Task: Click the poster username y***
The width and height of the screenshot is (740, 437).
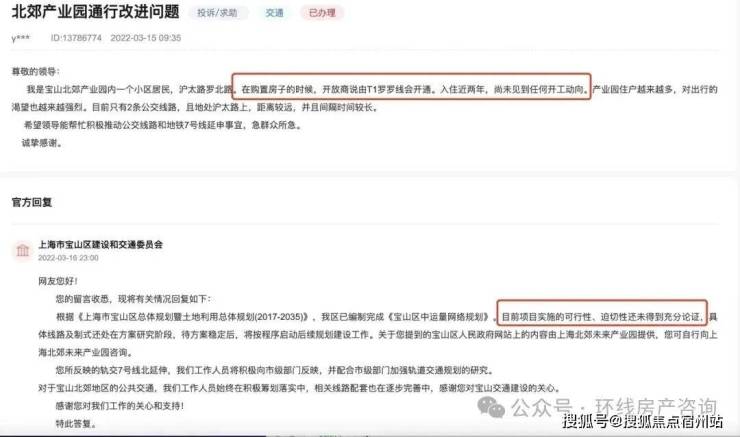Action: click(x=20, y=38)
